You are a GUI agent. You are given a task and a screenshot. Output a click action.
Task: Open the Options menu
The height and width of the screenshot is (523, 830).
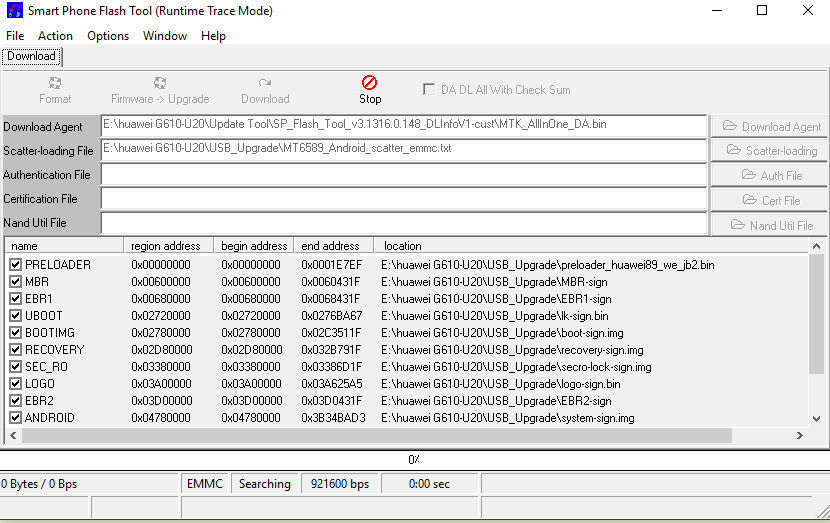click(108, 35)
